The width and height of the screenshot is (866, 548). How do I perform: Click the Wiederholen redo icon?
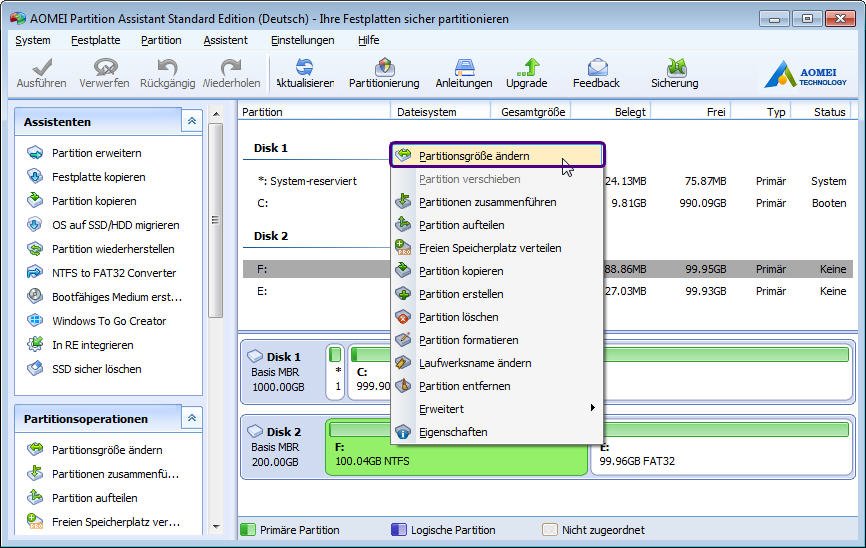coord(231,67)
